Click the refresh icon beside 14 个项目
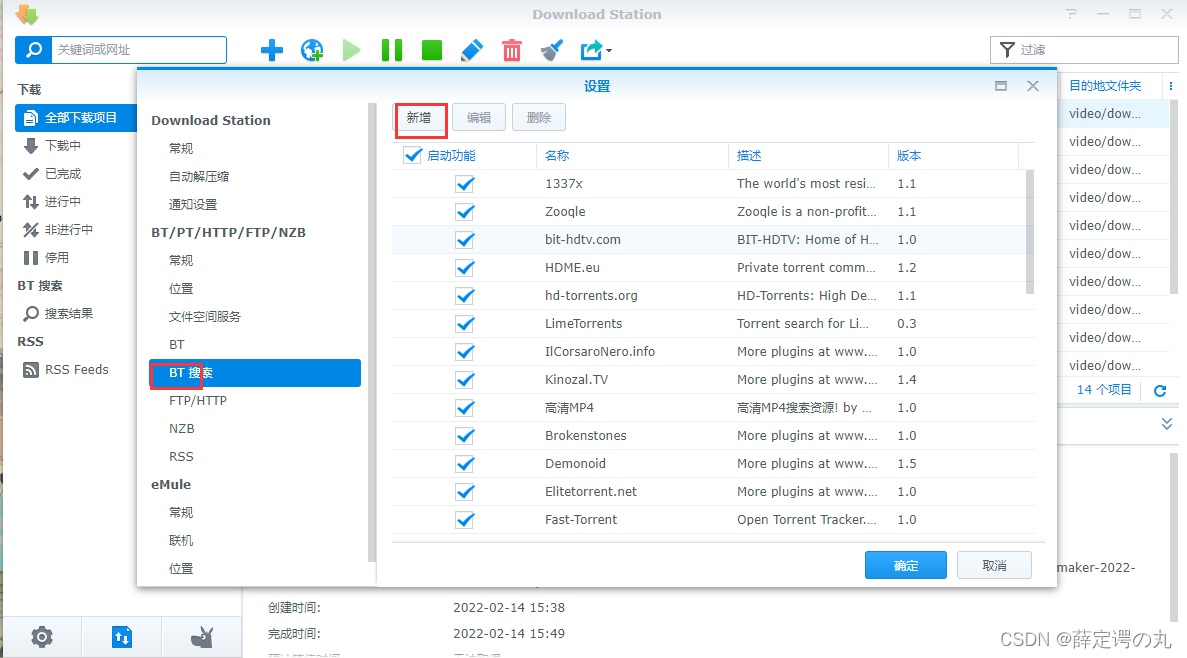The width and height of the screenshot is (1187, 658). 1160,391
